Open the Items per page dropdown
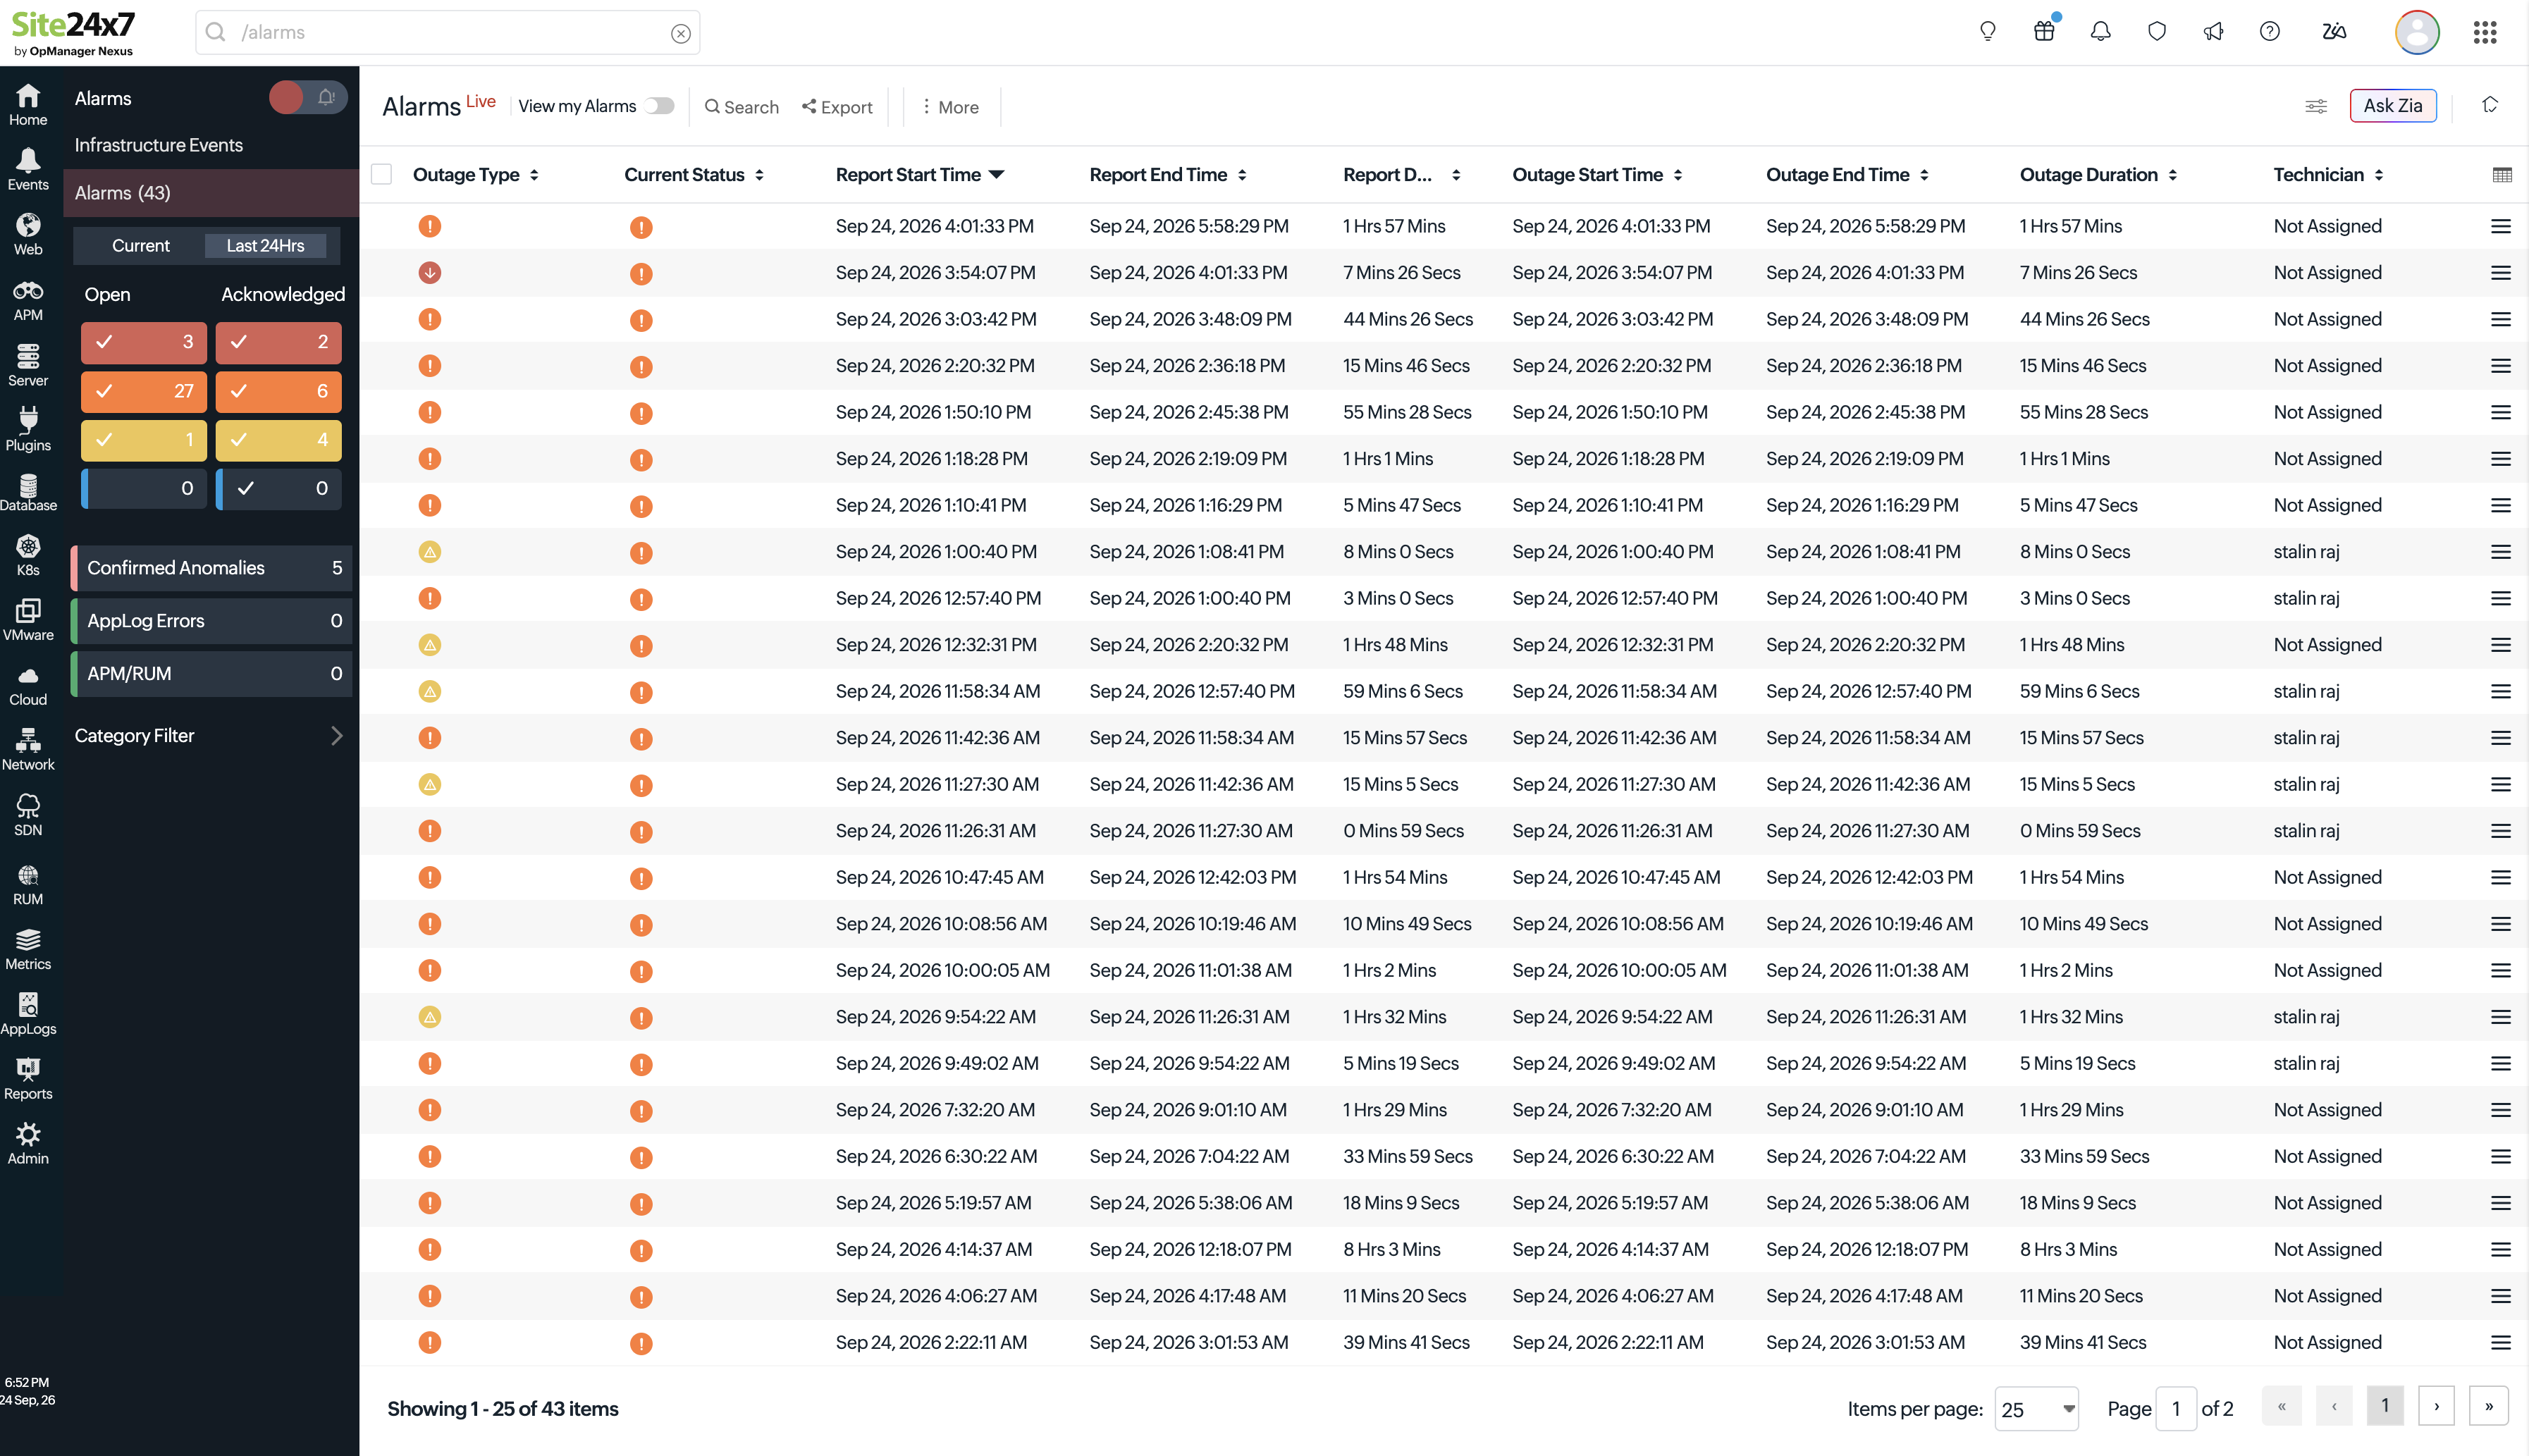 pyautogui.click(x=2036, y=1409)
